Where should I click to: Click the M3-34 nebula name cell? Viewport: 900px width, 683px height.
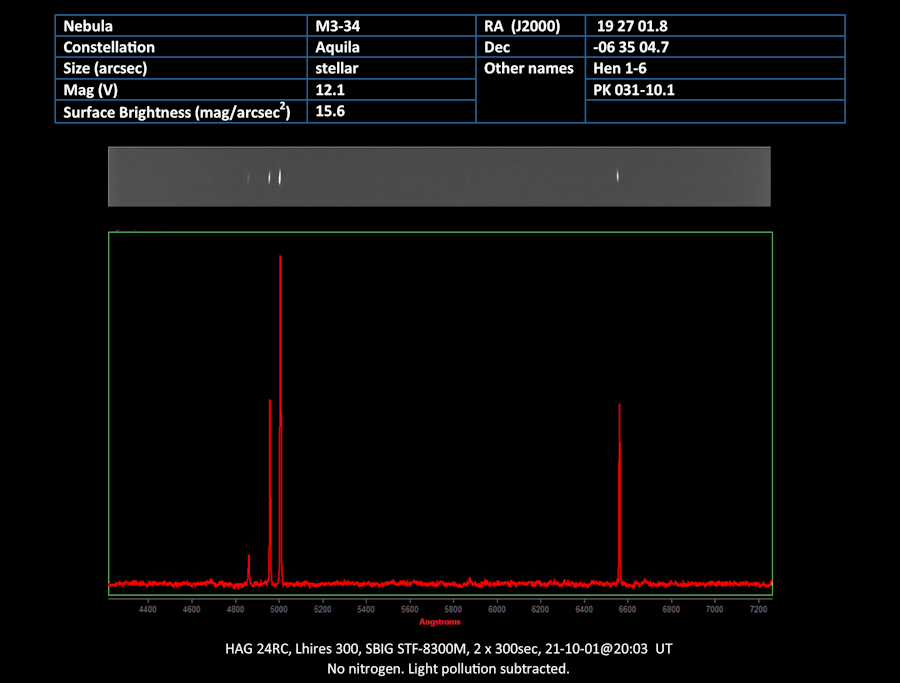(x=391, y=26)
